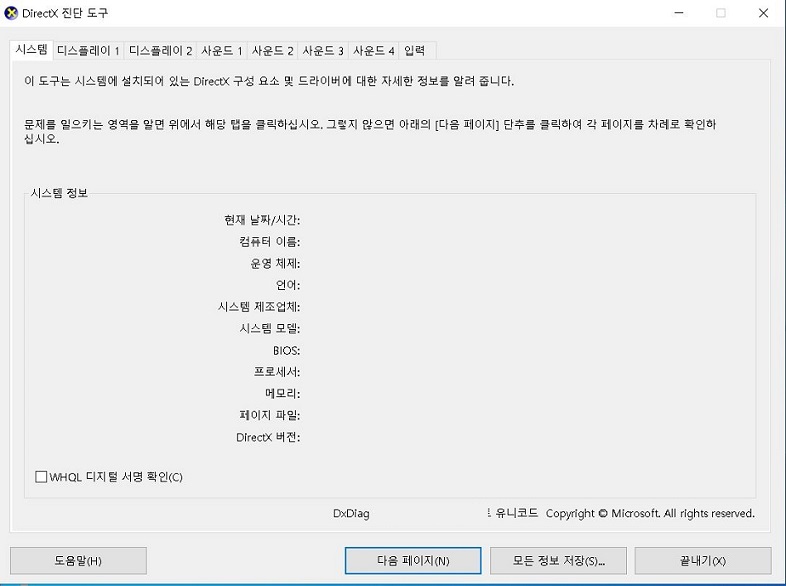Click the DirectX icon in the title bar
The image size is (786, 586).
[11, 13]
